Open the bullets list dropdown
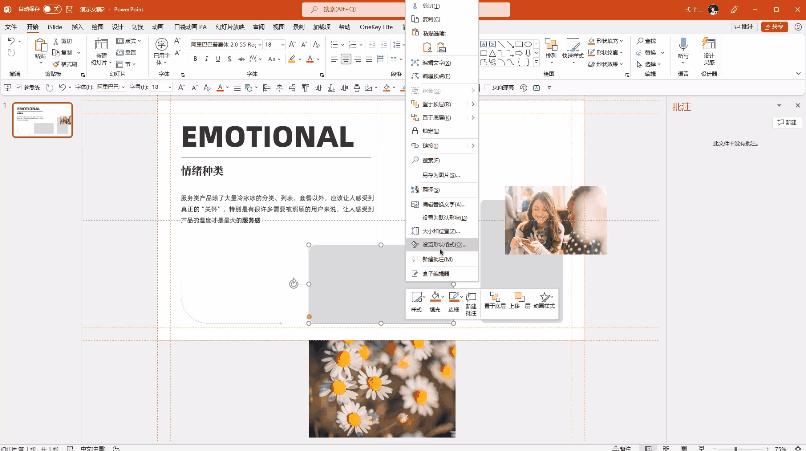Screen dimensions: 806x451 (x=341, y=45)
